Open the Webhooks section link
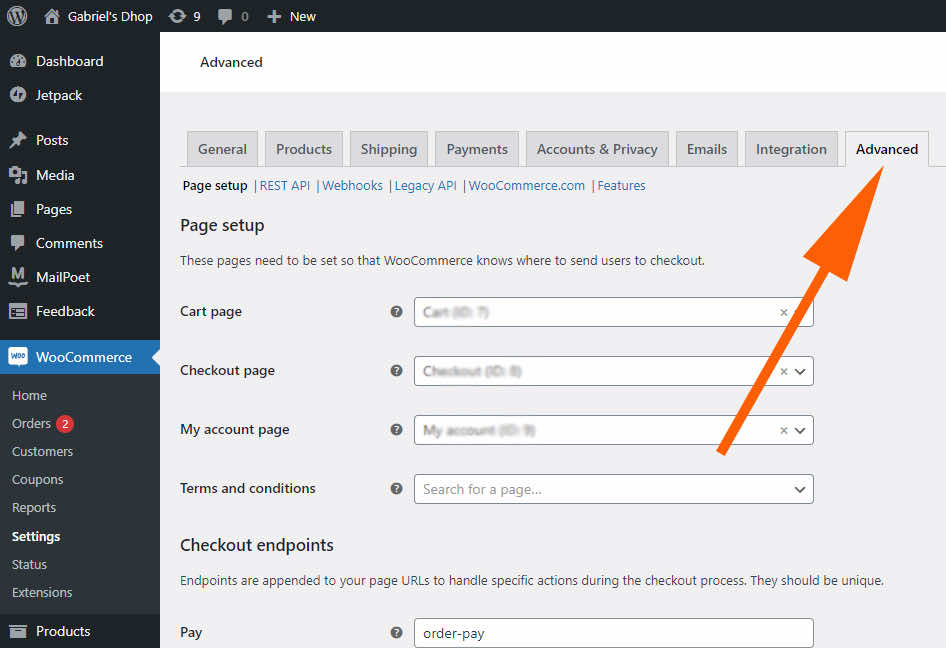 [352, 186]
